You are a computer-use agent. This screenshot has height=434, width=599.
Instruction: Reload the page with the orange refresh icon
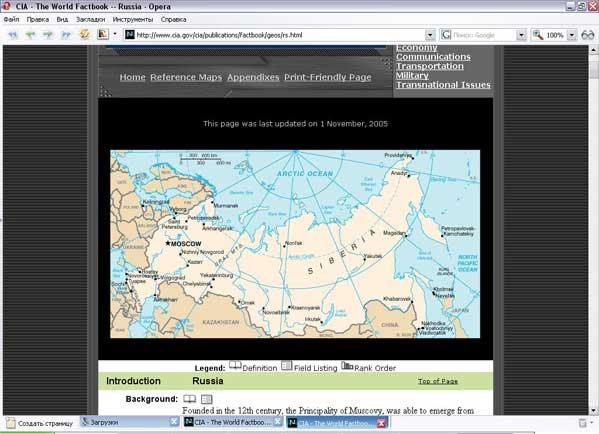pos(84,34)
